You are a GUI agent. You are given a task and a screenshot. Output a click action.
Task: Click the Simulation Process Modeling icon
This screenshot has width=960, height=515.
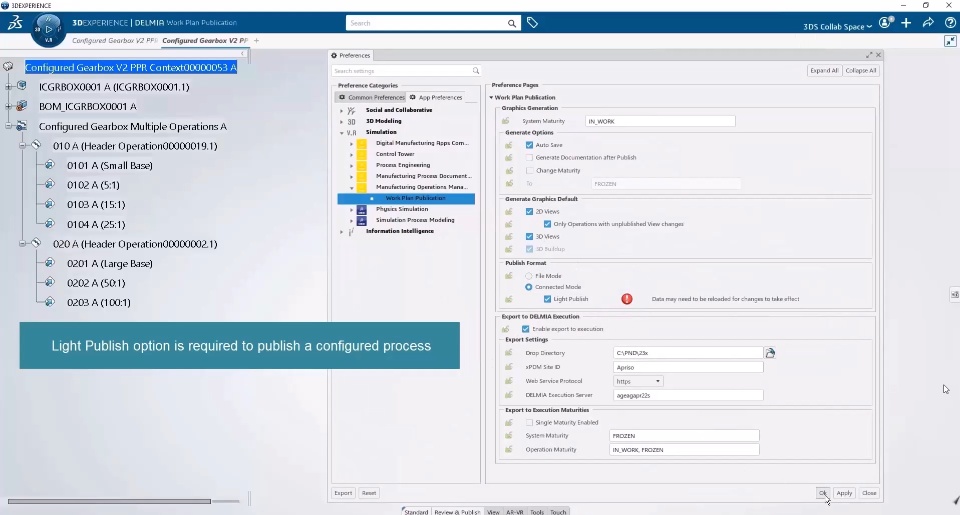pos(362,220)
